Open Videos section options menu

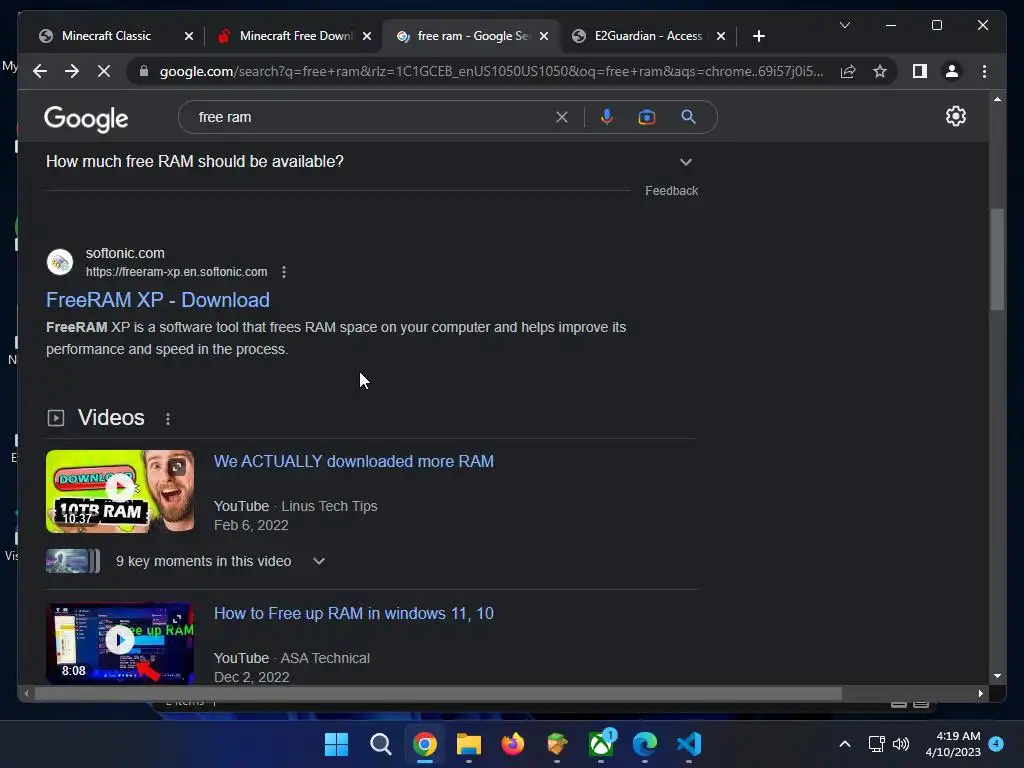(168, 419)
